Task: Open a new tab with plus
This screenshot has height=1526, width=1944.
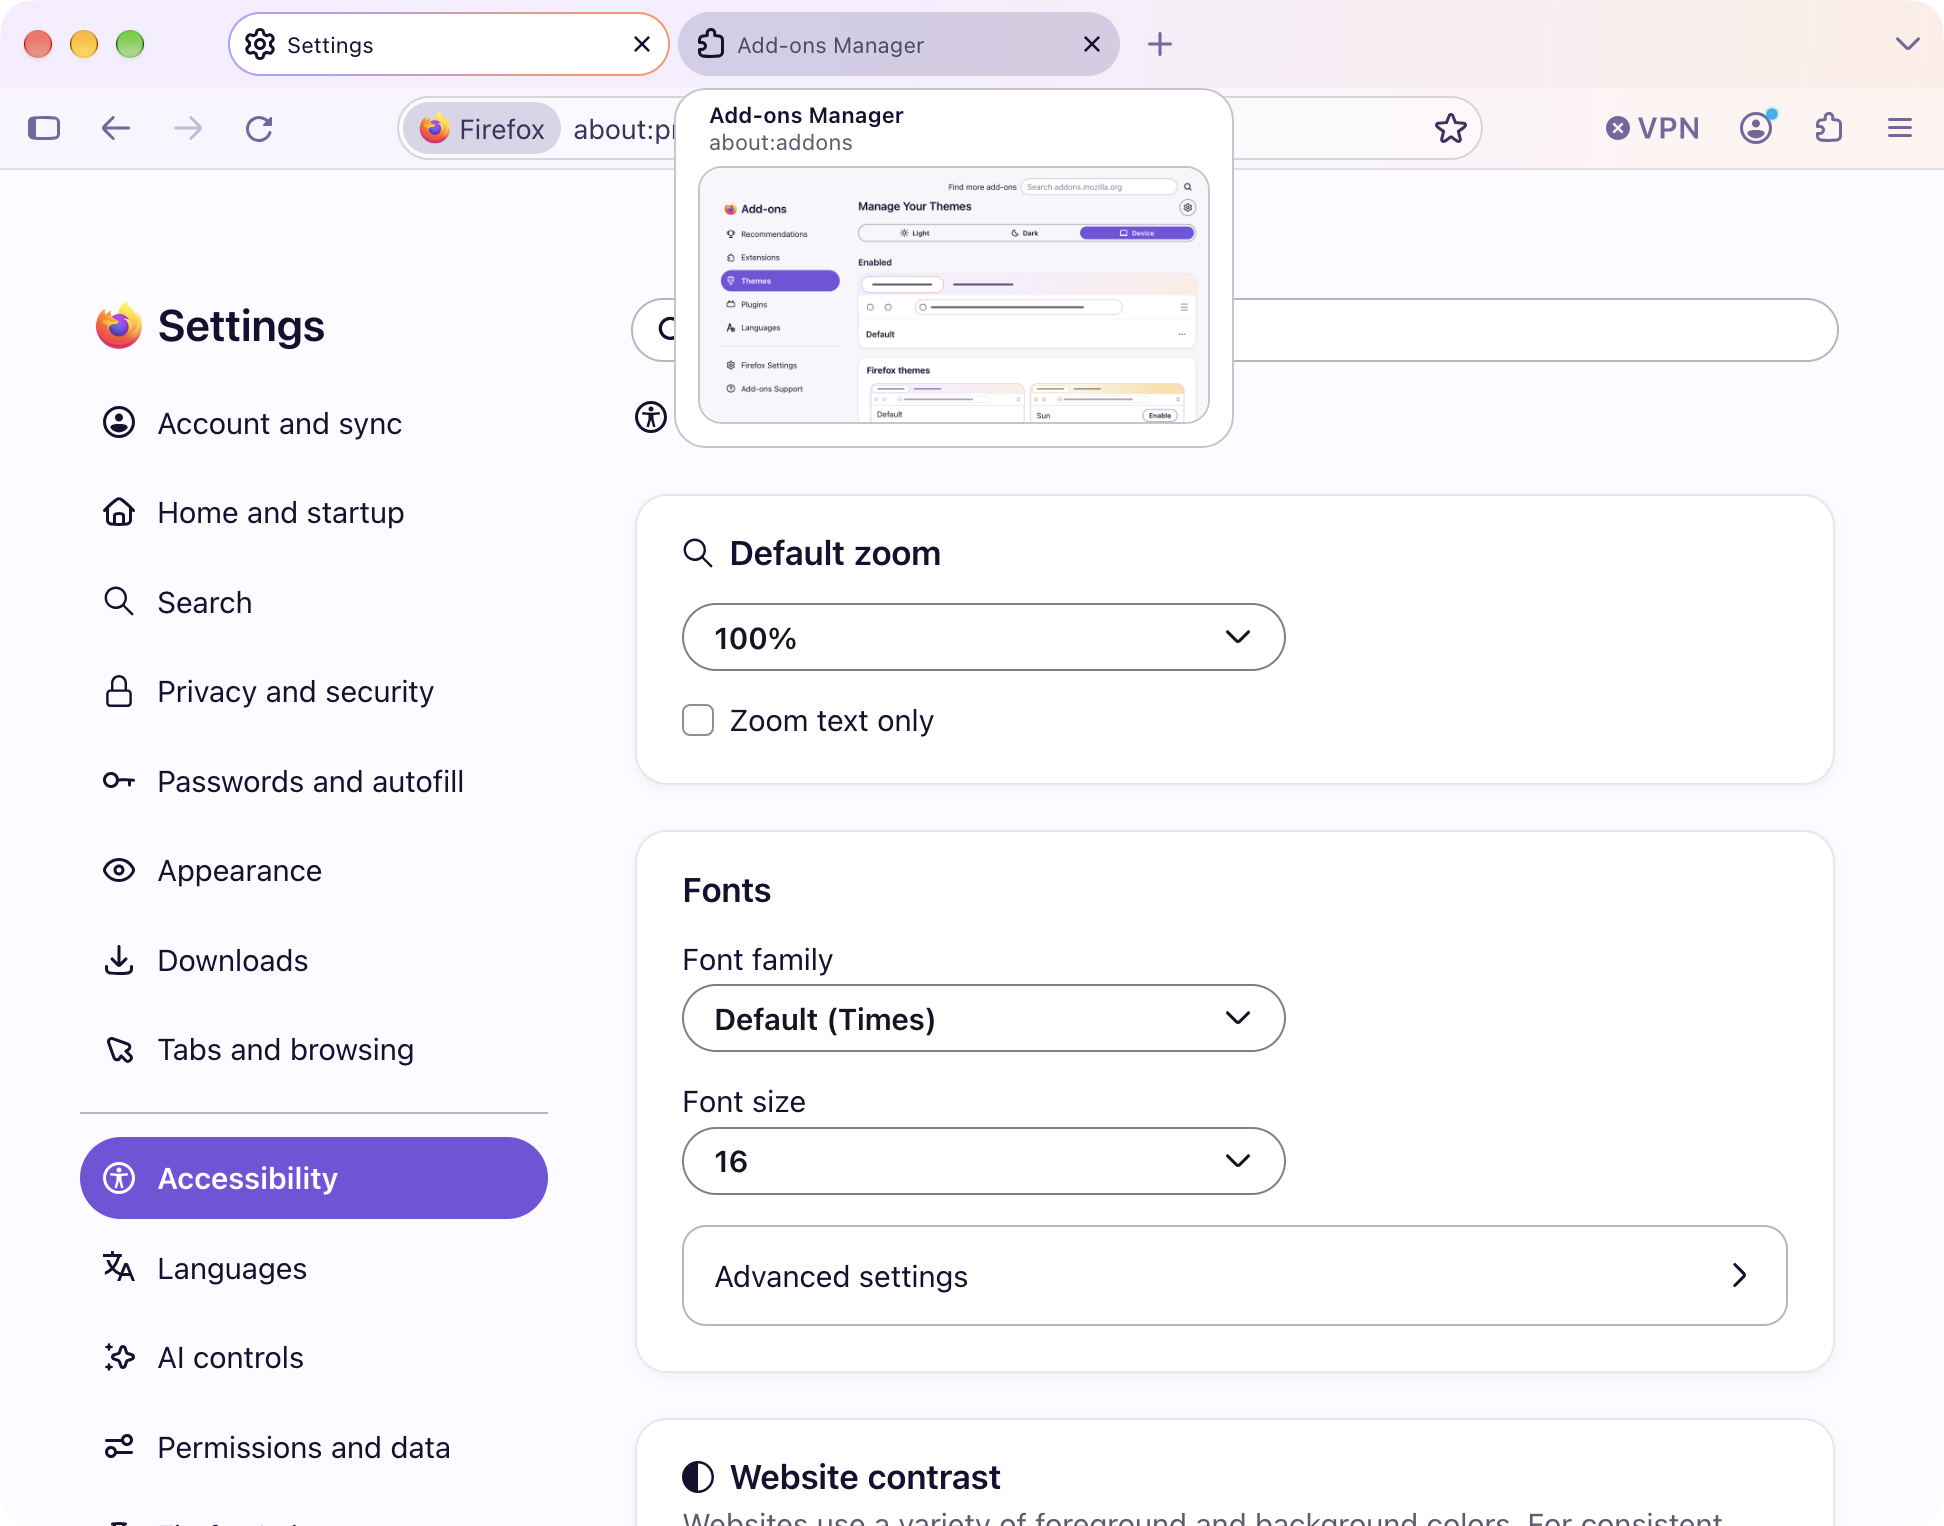Action: (x=1160, y=44)
